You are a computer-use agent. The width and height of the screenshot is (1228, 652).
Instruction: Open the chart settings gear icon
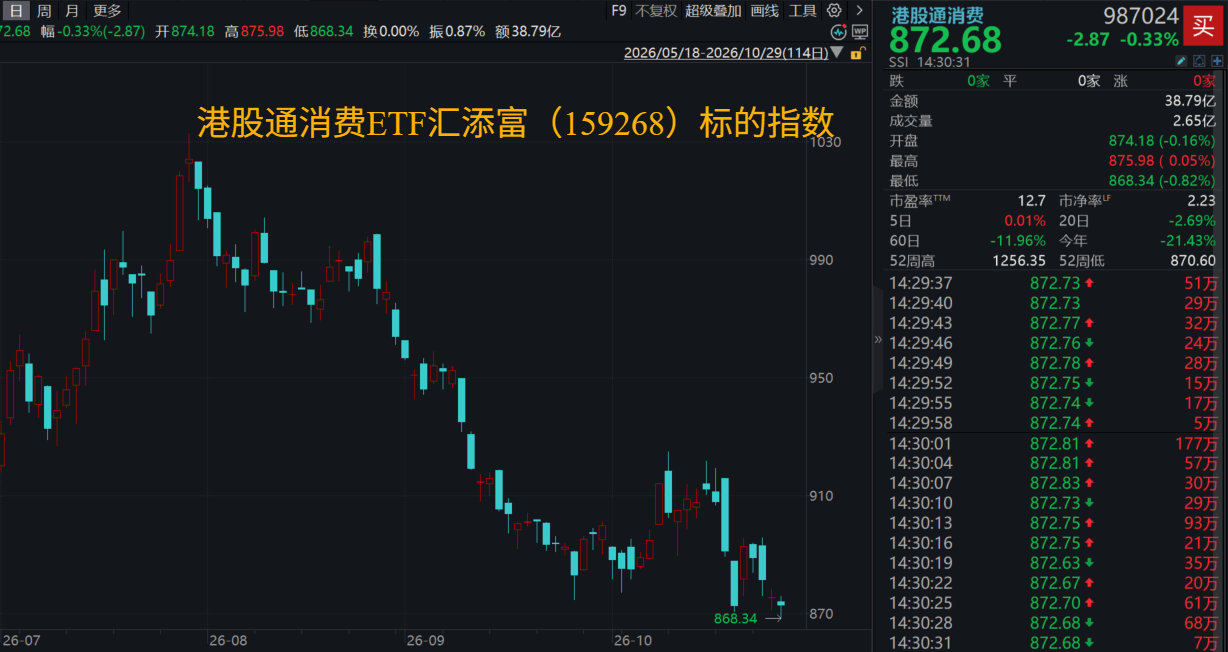[x=835, y=11]
